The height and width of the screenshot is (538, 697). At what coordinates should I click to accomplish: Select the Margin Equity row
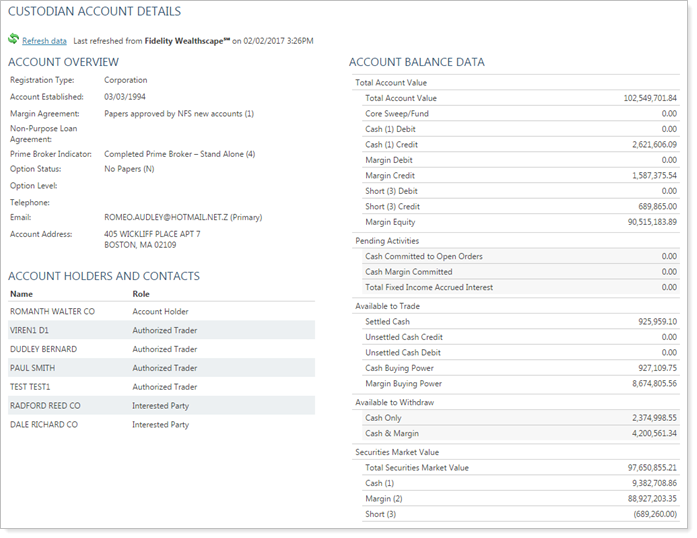coord(516,222)
